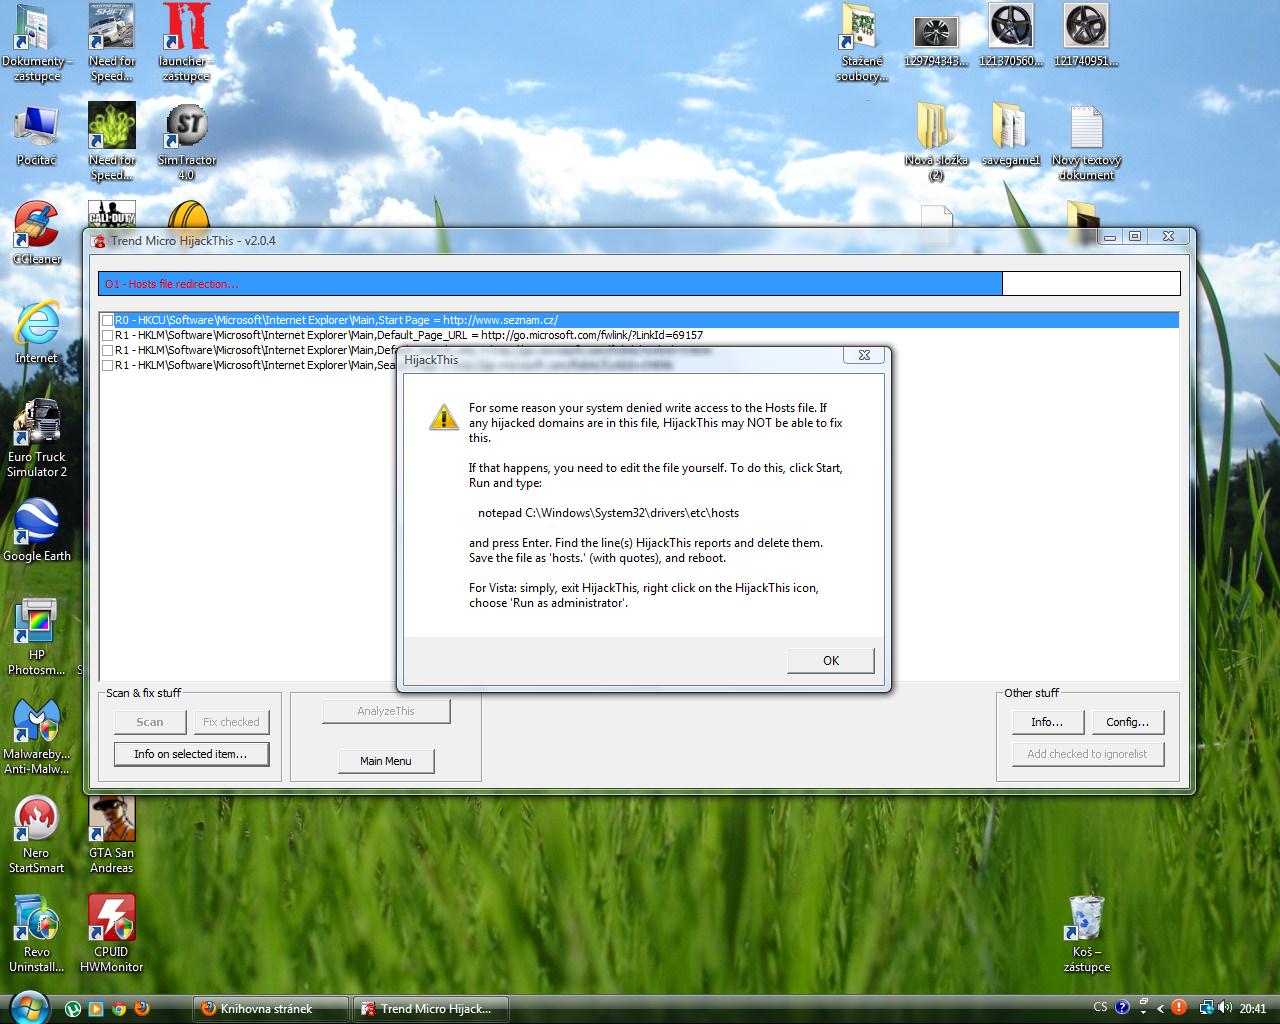Viewport: 1280px width, 1024px height.
Task: Click Add checked to ignorelist button
Action: point(1087,754)
